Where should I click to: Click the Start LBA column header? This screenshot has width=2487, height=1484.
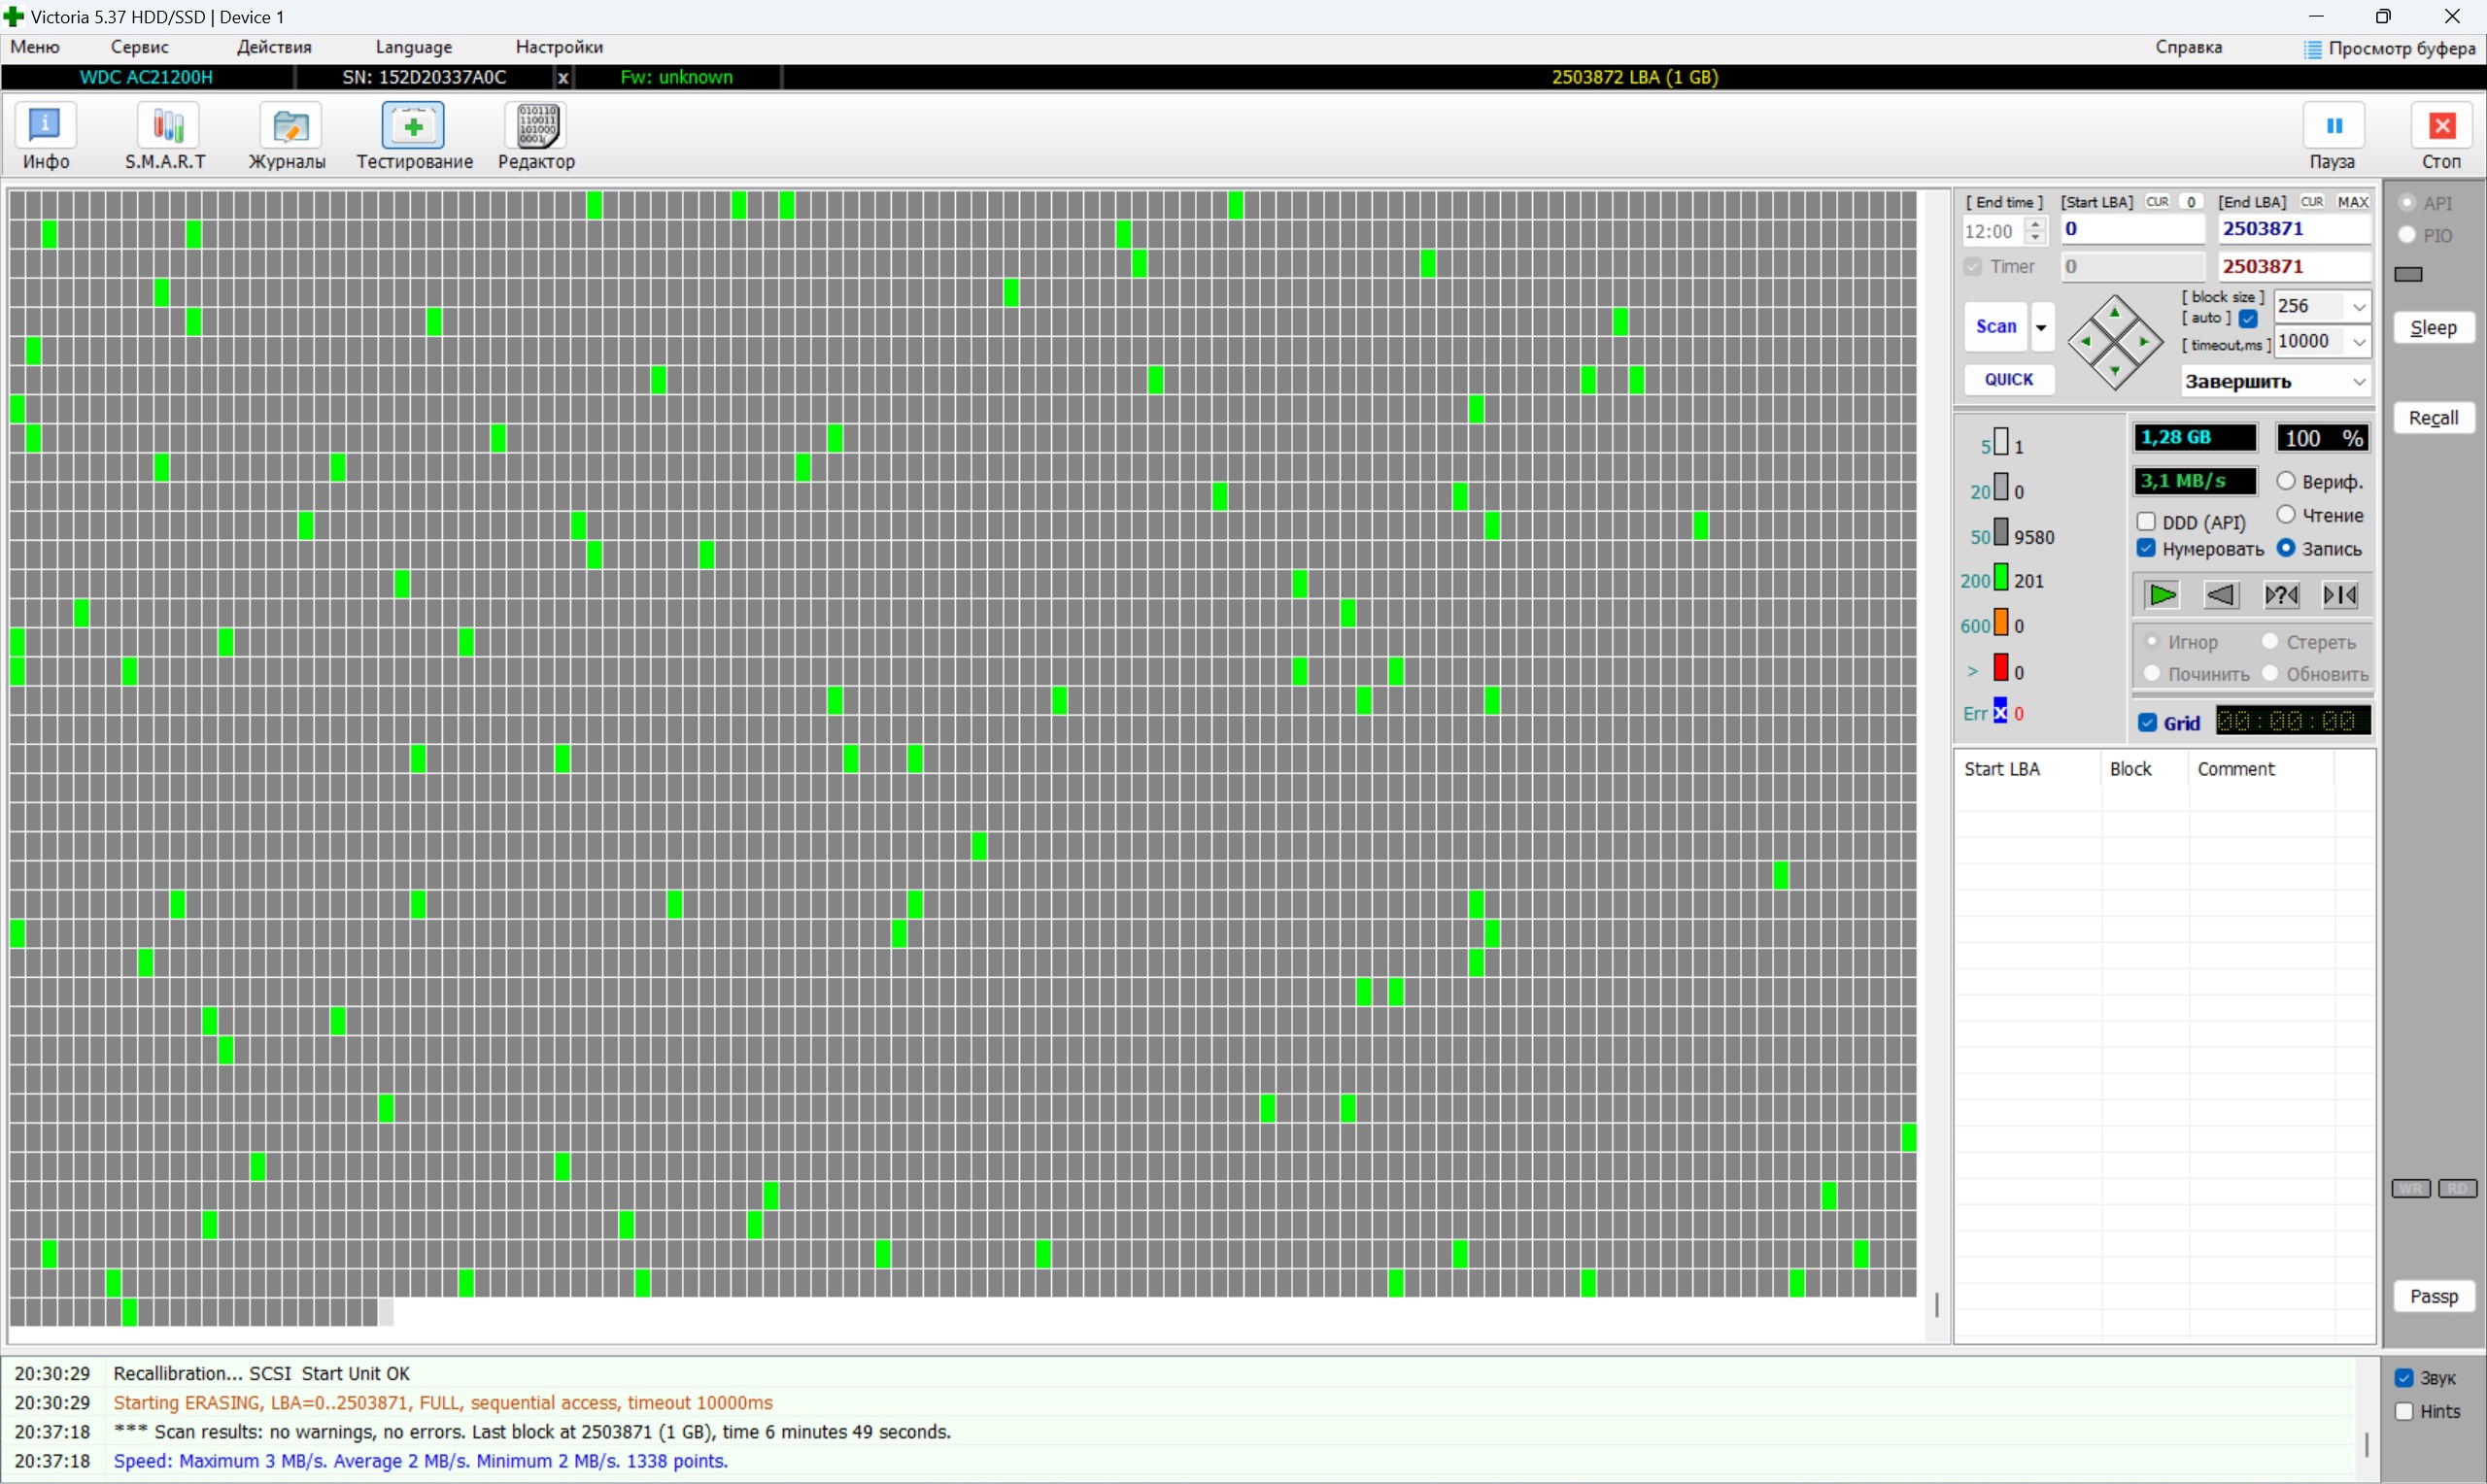click(x=2027, y=769)
